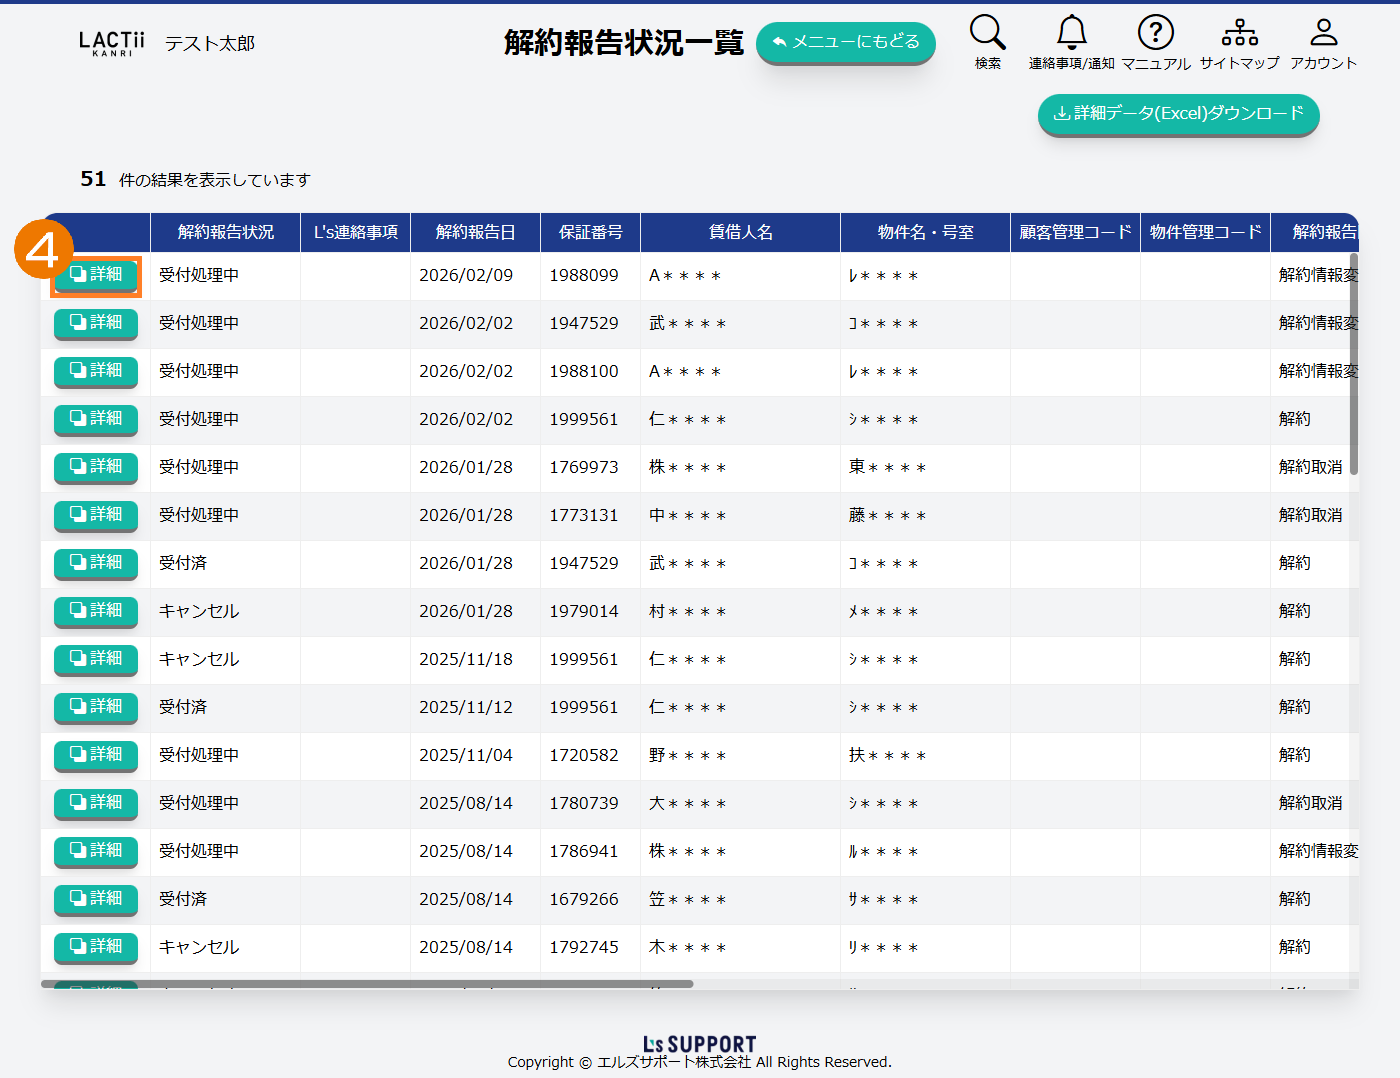Open the sitemap icon
The image size is (1400, 1078).
pyautogui.click(x=1239, y=33)
